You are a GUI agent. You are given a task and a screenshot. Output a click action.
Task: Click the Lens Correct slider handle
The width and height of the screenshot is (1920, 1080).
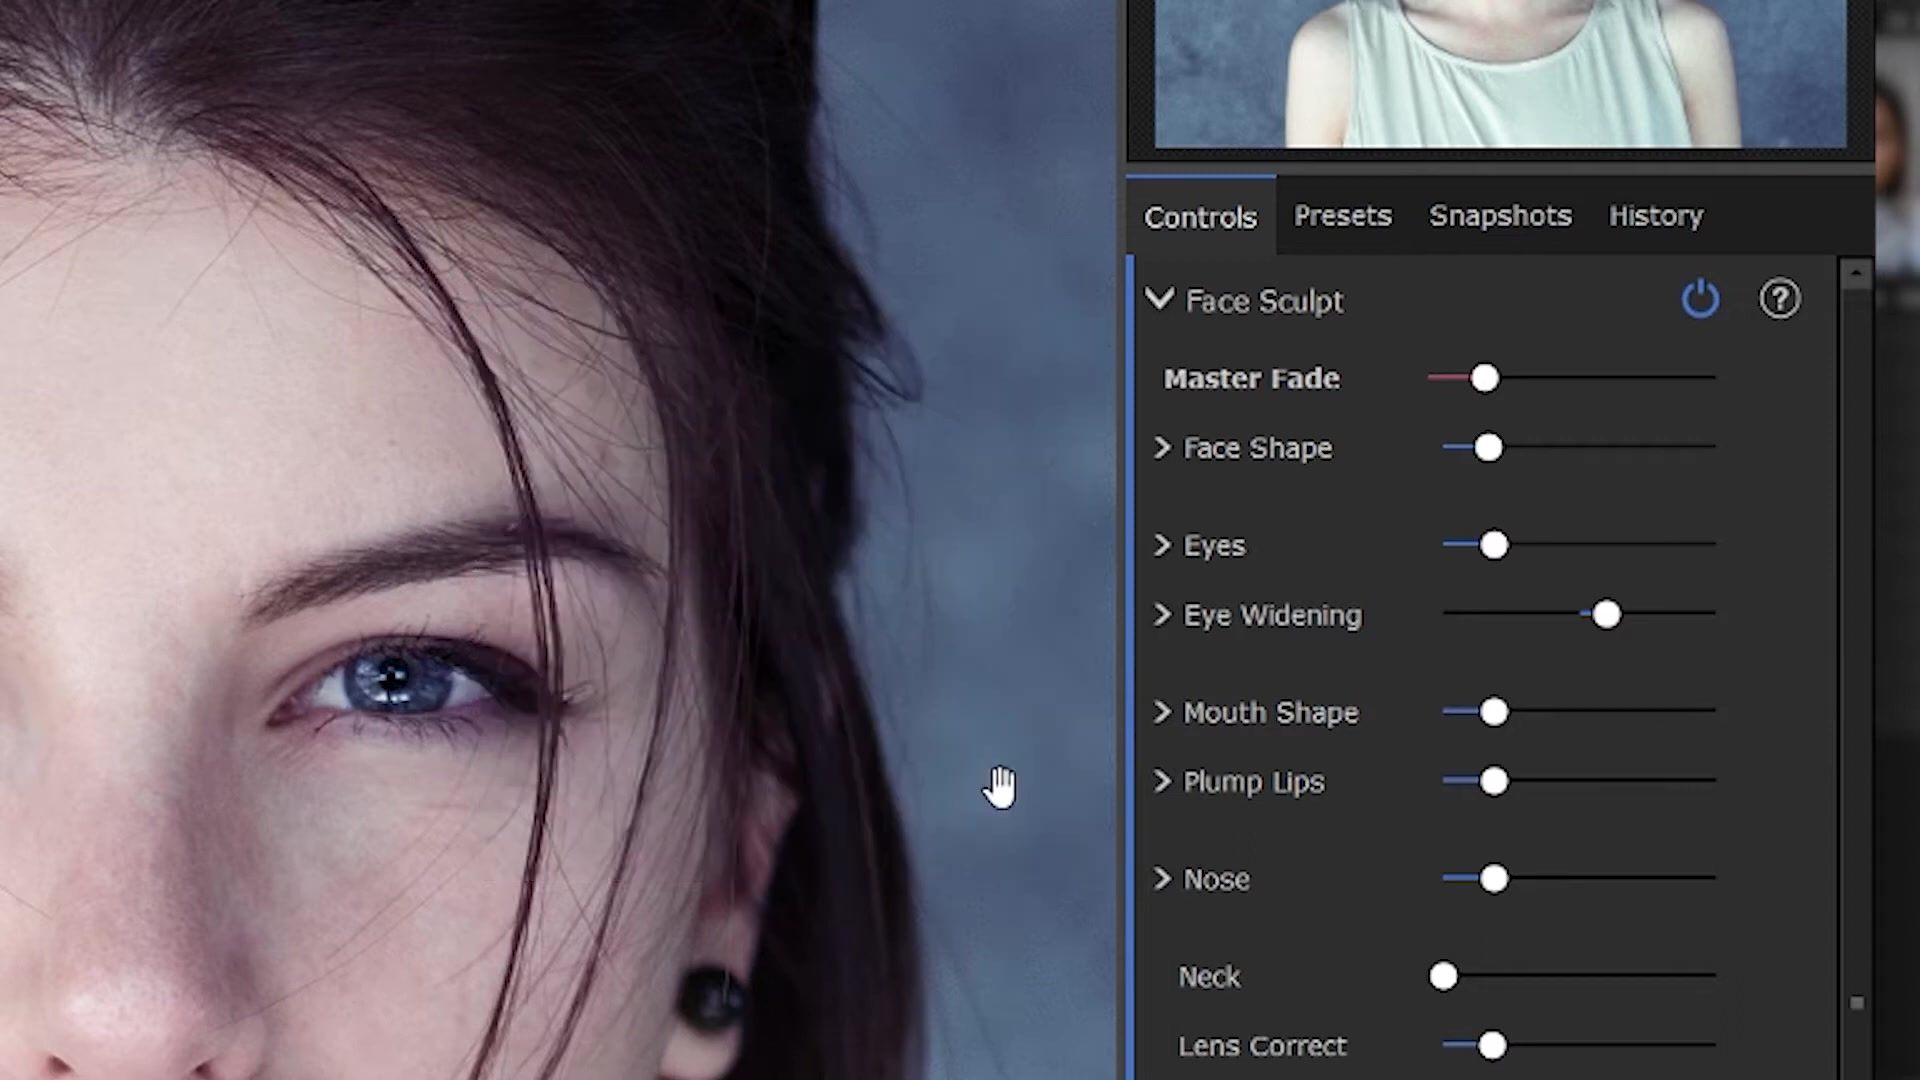(x=1492, y=1045)
